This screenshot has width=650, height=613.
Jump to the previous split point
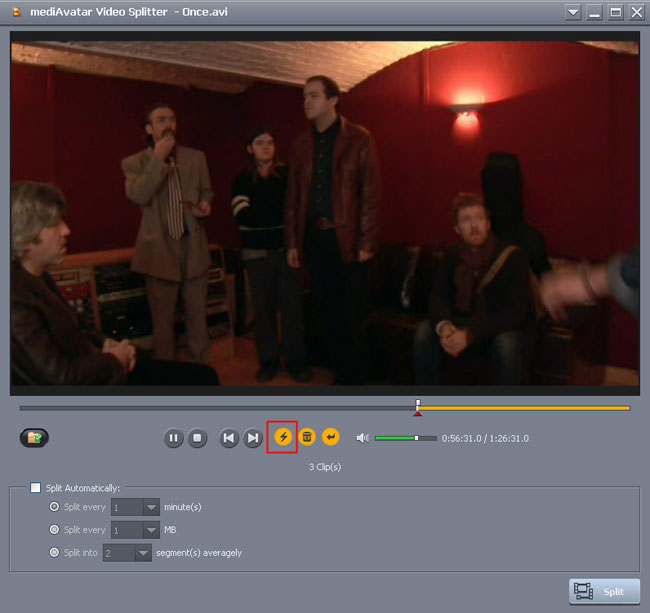coord(229,438)
